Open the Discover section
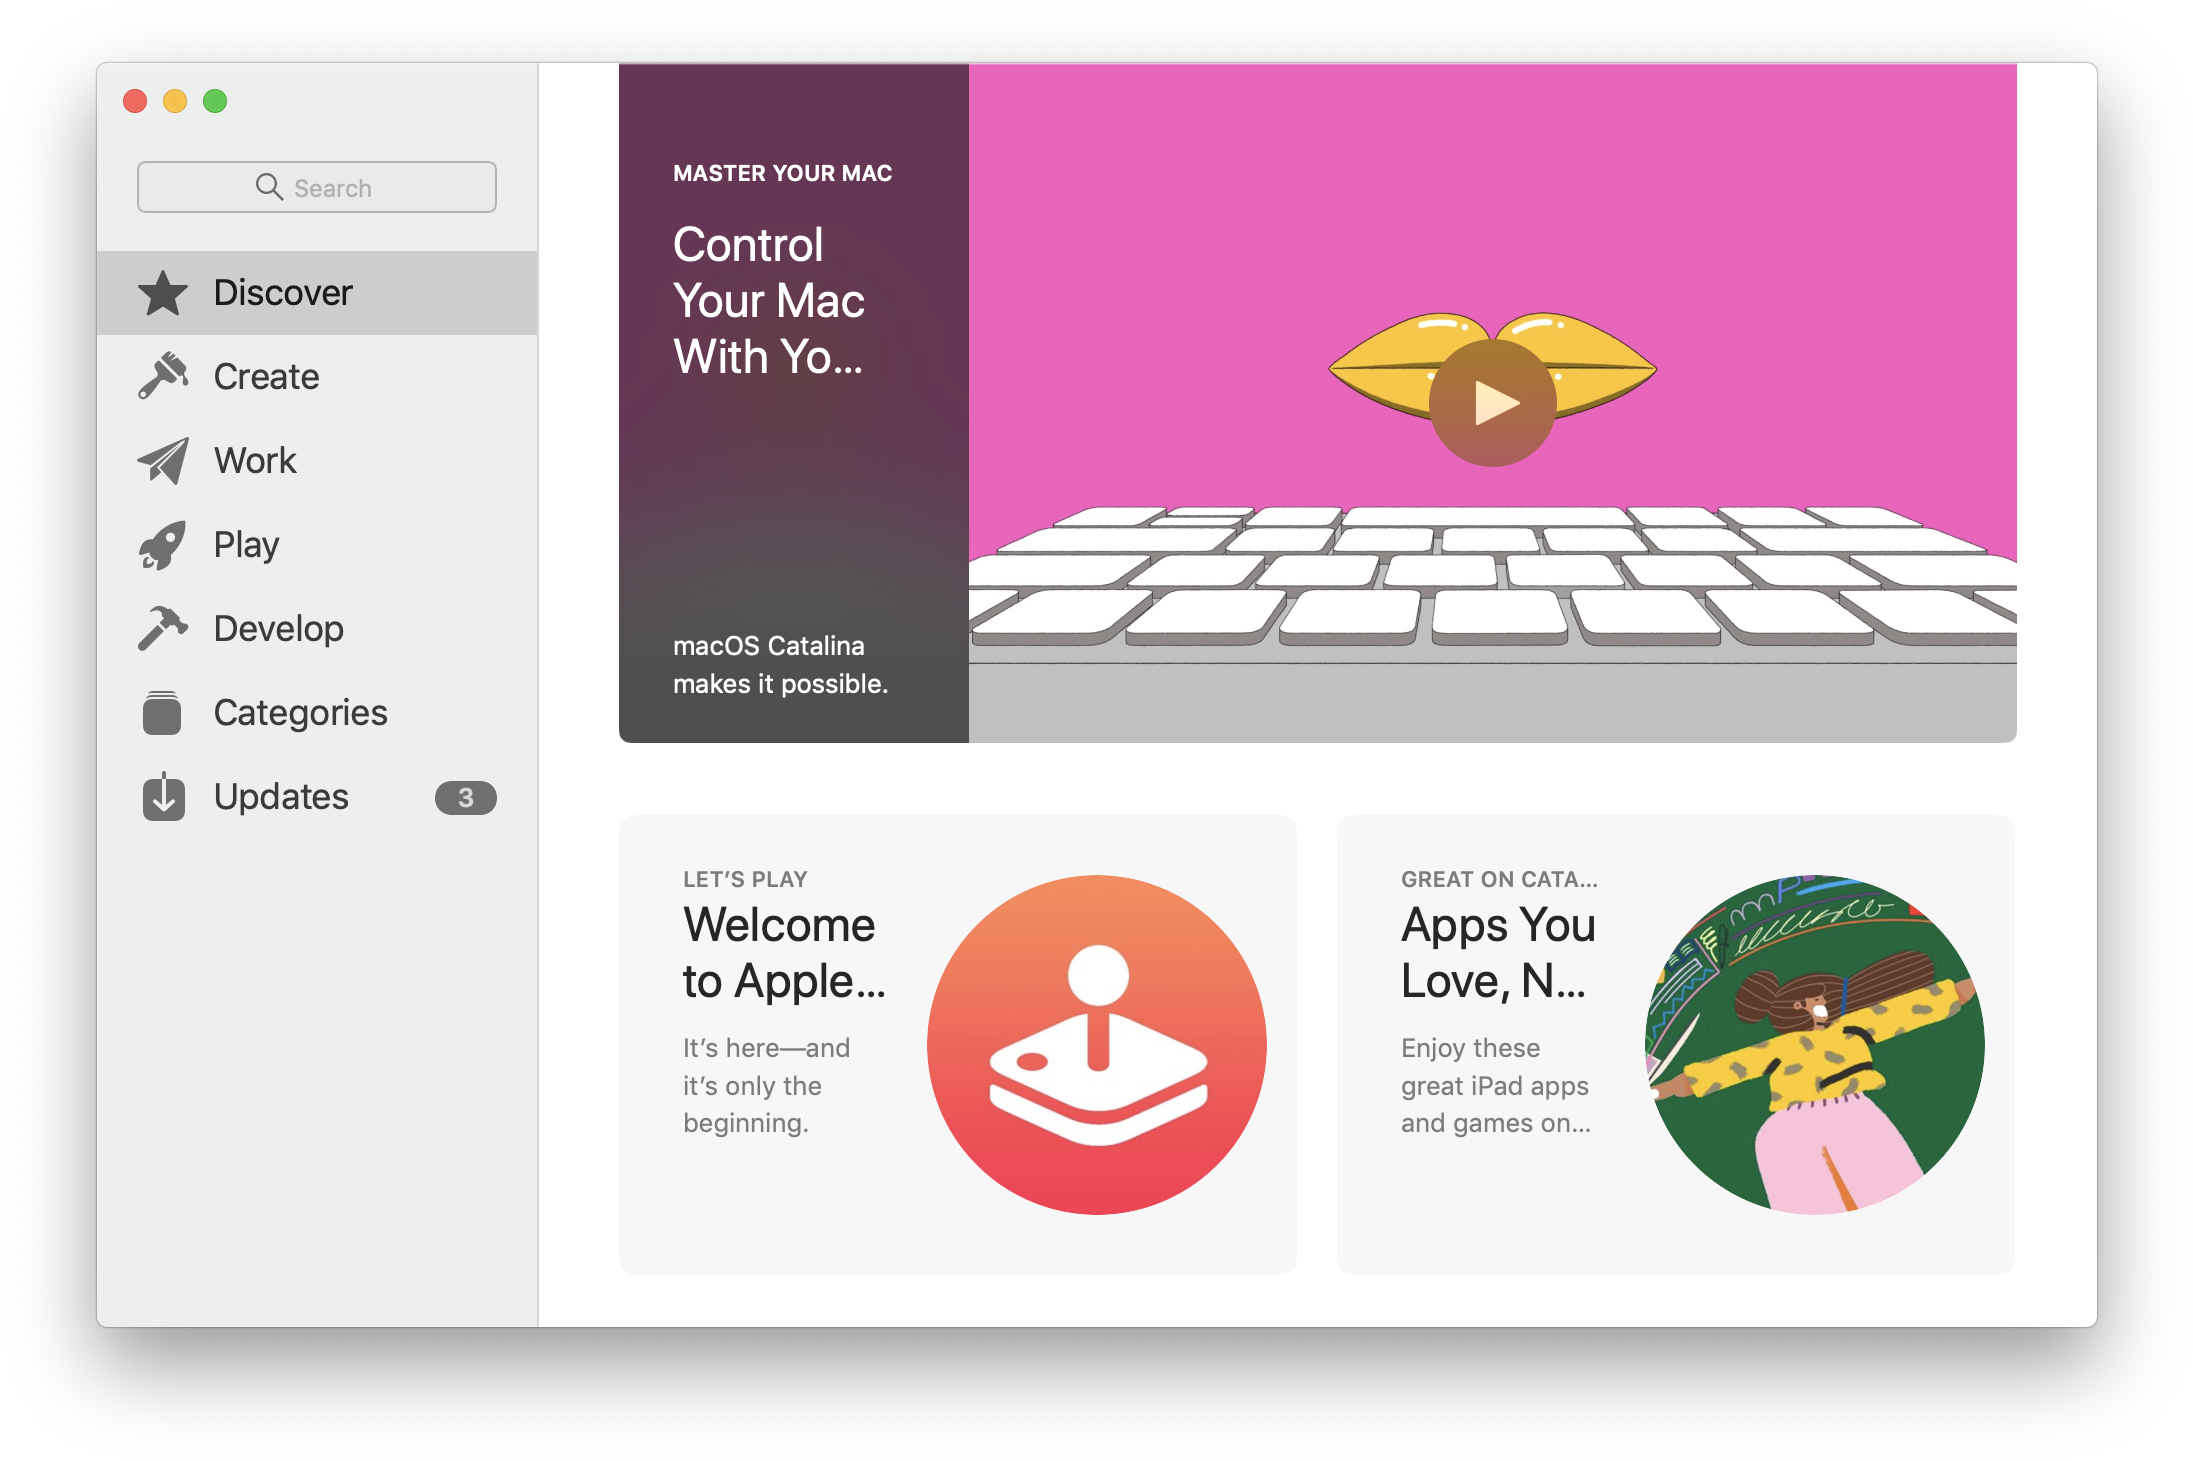This screenshot has width=2193, height=1461. [x=317, y=293]
